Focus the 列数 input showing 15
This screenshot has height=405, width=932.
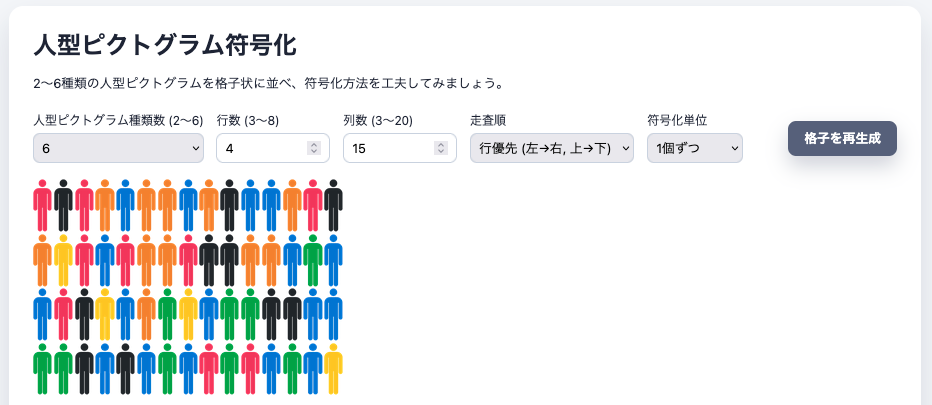click(387, 148)
